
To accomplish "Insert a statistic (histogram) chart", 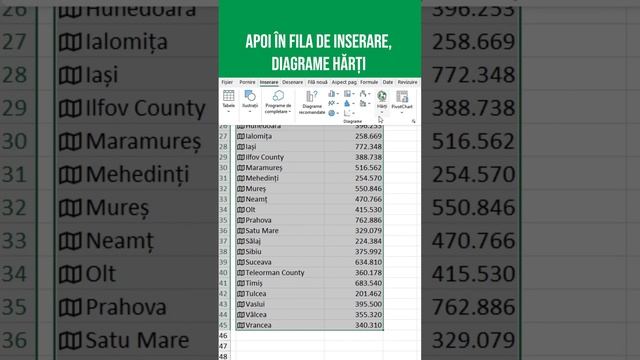I will [x=347, y=103].
